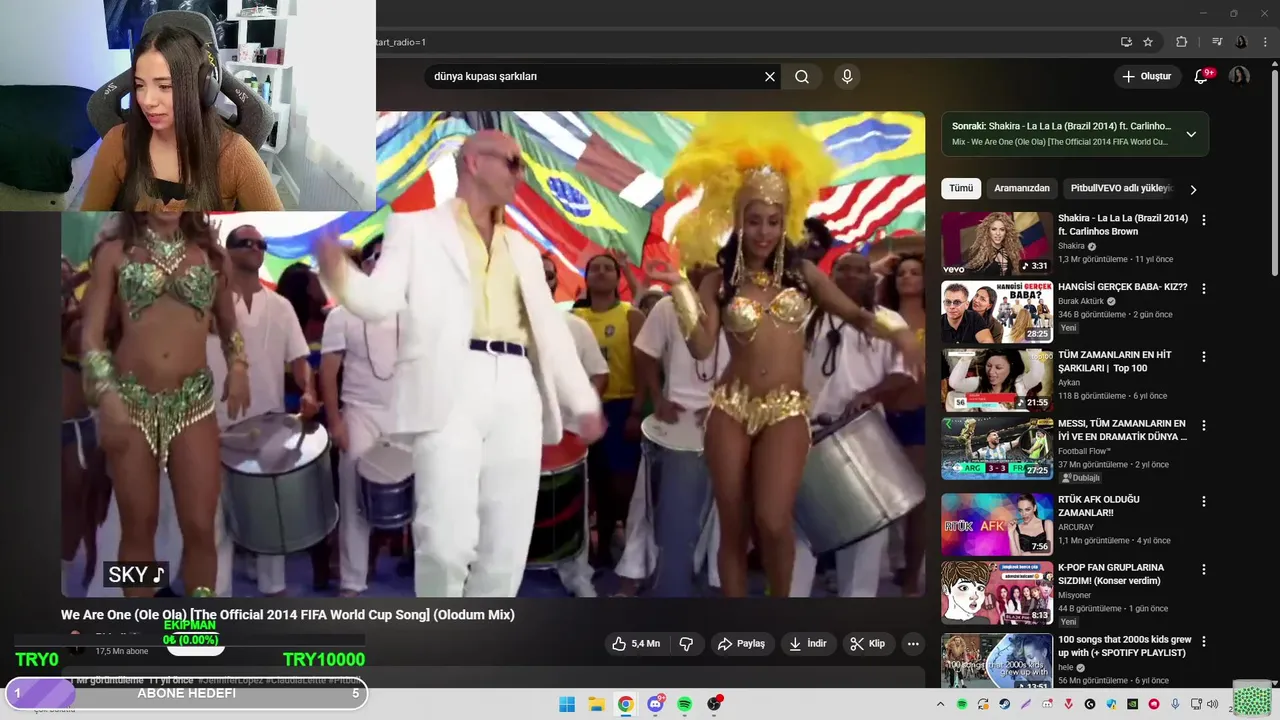Click the Klip clip button
Screen dimensions: 1280x720
[867, 644]
